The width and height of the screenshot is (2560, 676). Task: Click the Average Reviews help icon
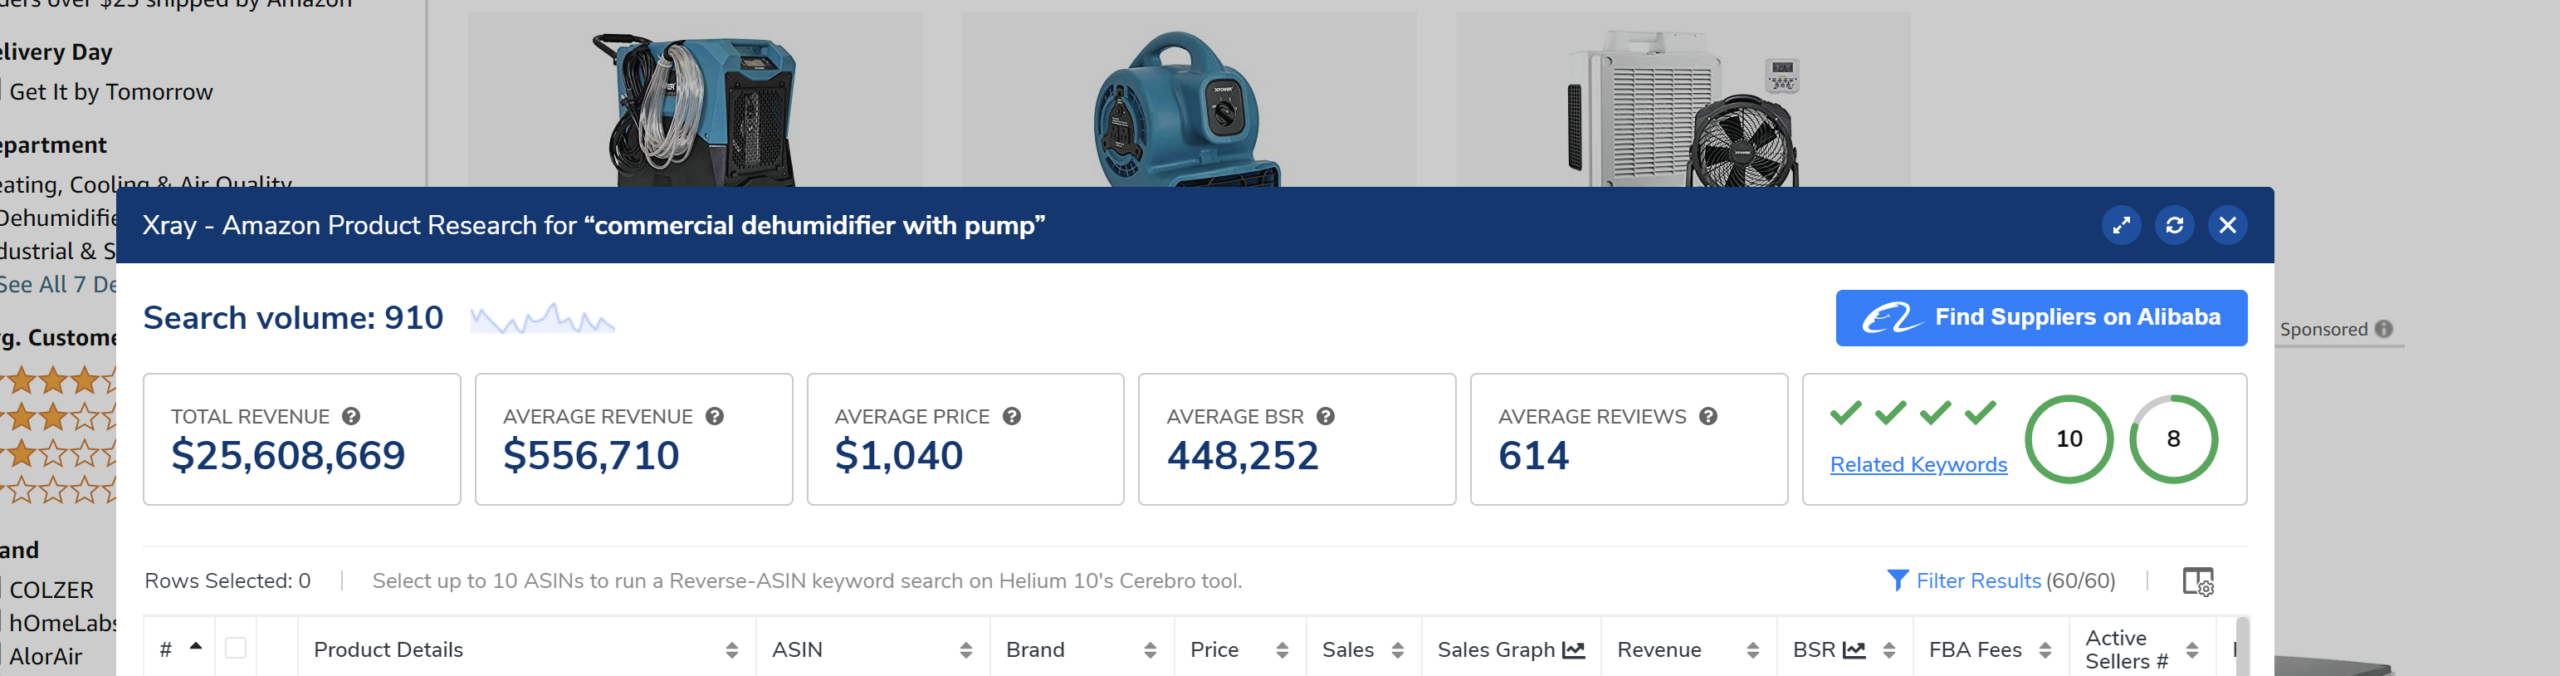tap(1708, 416)
